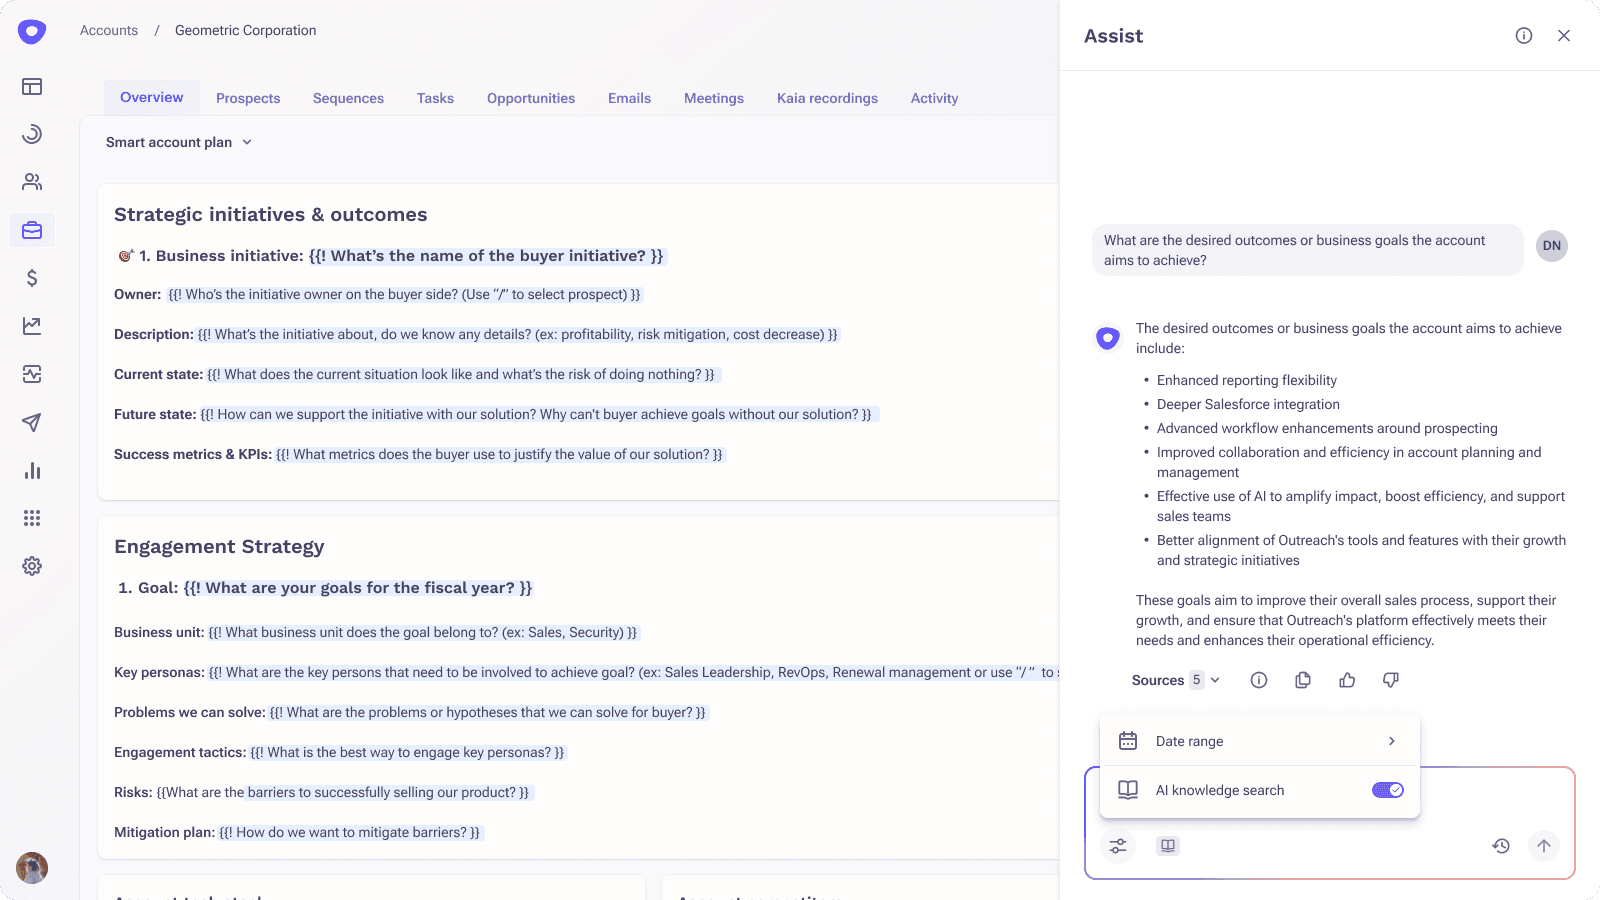Submit the message with the arrow button

click(x=1543, y=846)
